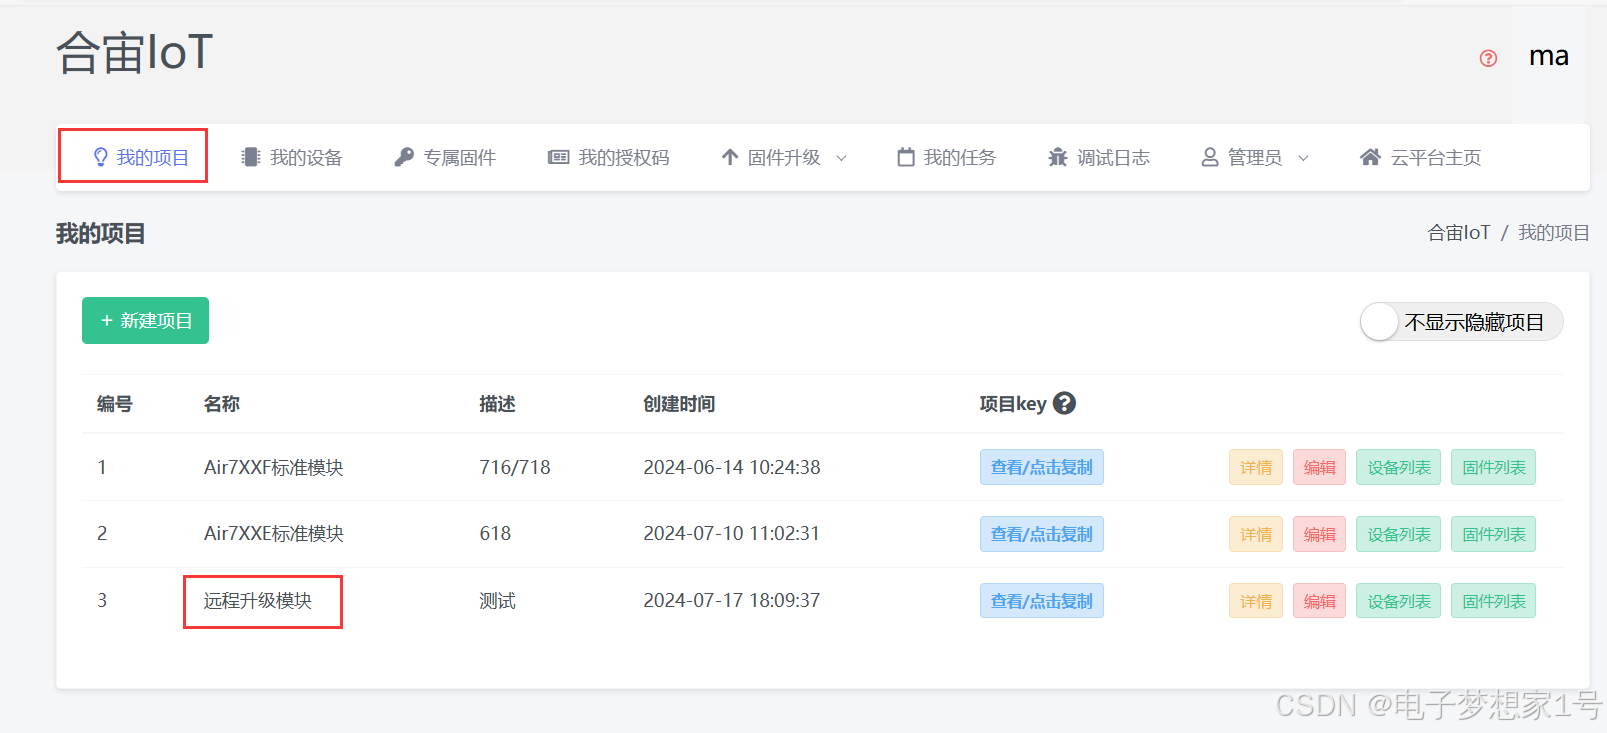Click the project key help question icon
Viewport: 1607px width, 733px height.
pyautogui.click(x=1065, y=403)
